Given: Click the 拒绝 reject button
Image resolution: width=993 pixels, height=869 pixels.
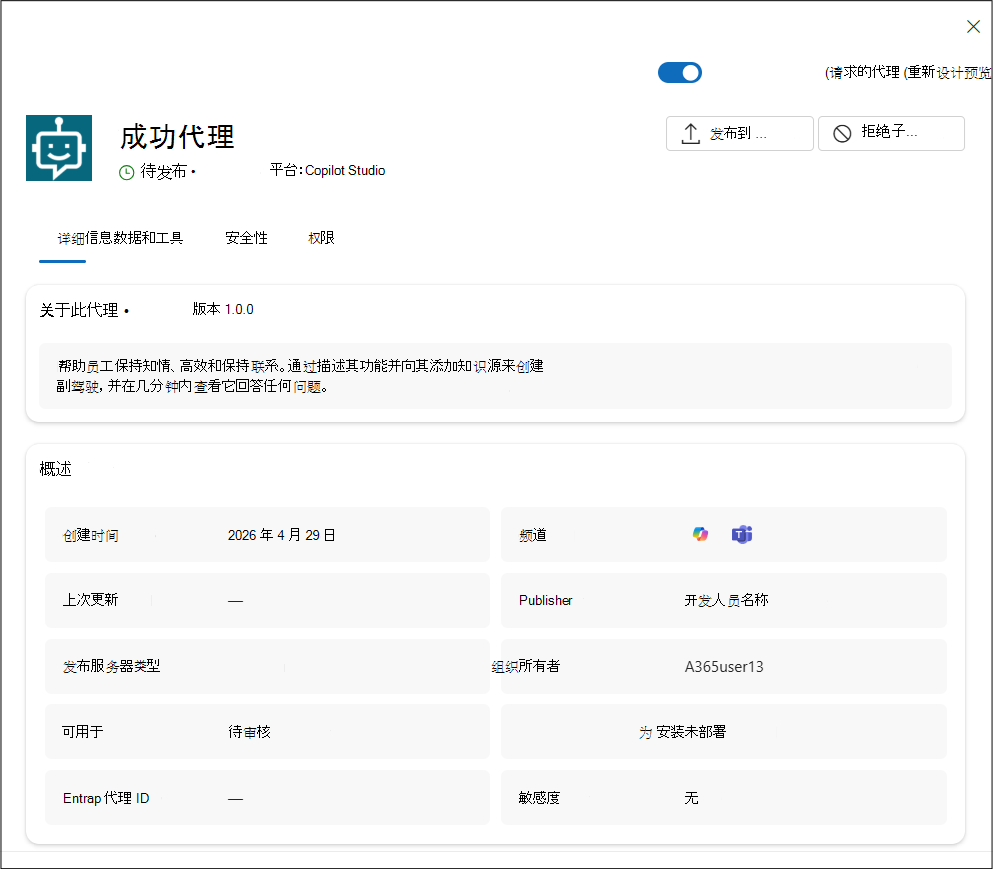Looking at the screenshot, I should tap(891, 134).
